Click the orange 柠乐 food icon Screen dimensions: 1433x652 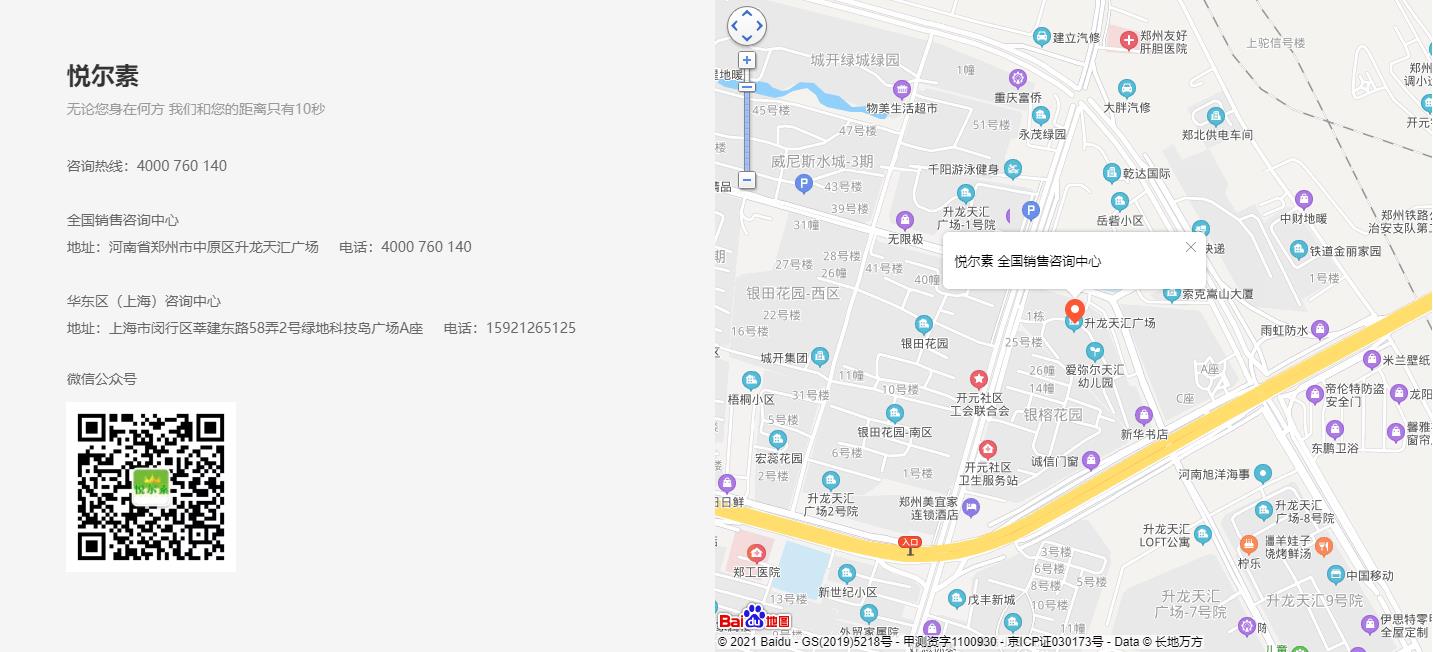[1249, 544]
